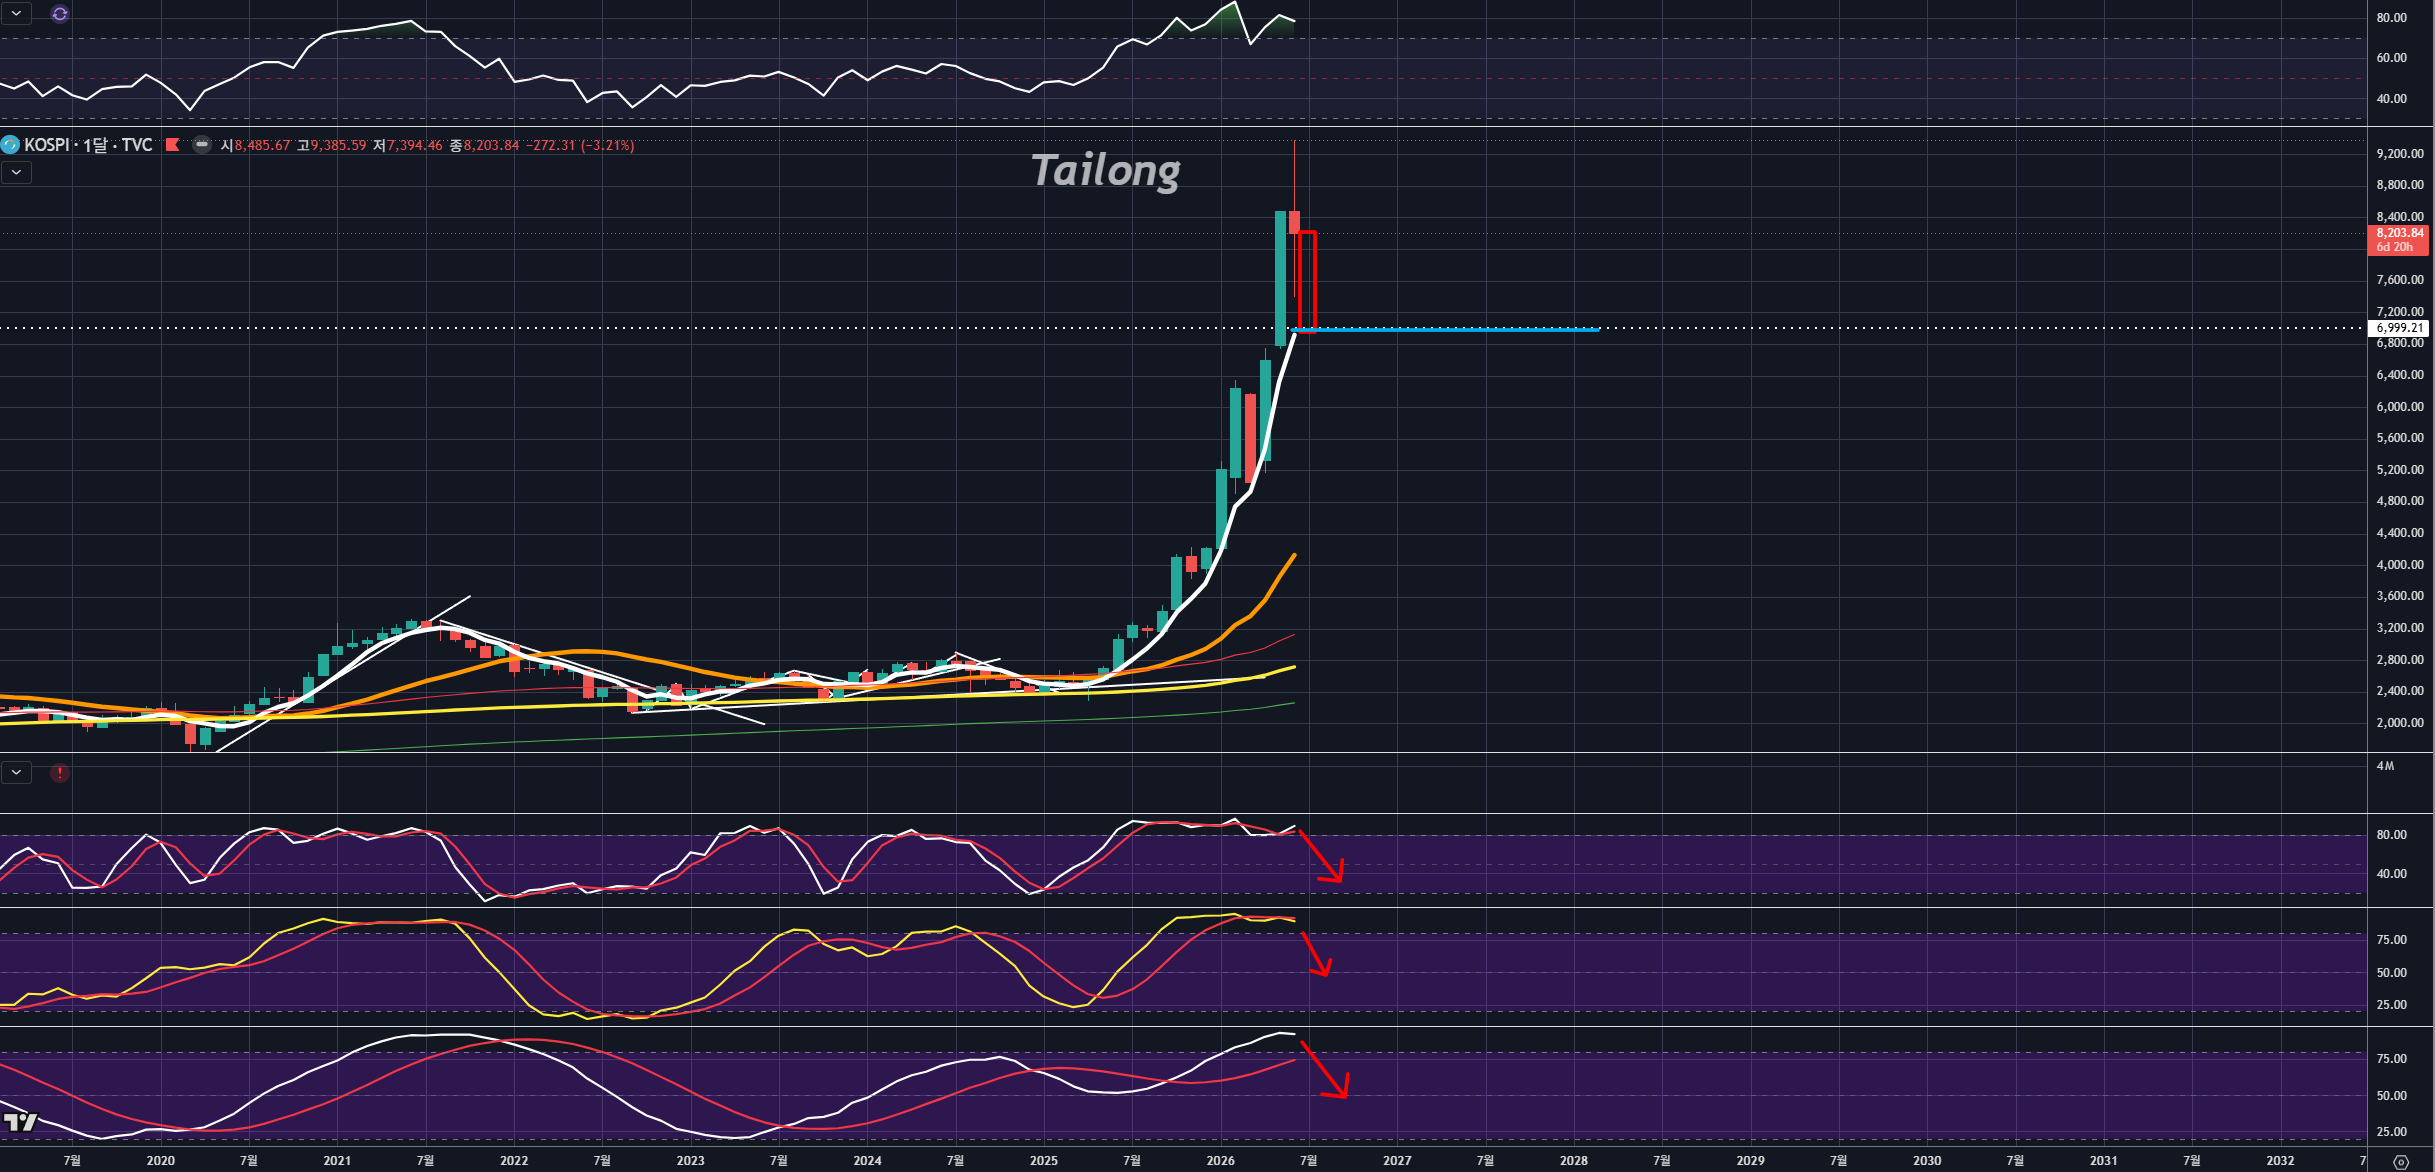Screen dimensions: 2435x1172
Task: Click the red flag icon beside TVC
Action: 172,145
